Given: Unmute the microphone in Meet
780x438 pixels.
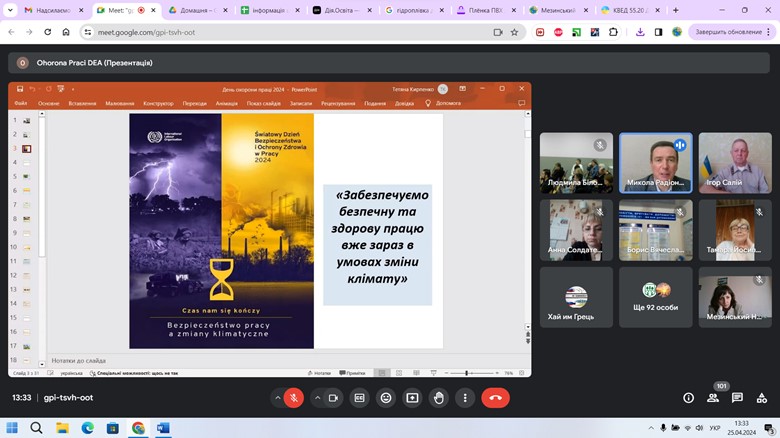Looking at the screenshot, I should (294, 398).
